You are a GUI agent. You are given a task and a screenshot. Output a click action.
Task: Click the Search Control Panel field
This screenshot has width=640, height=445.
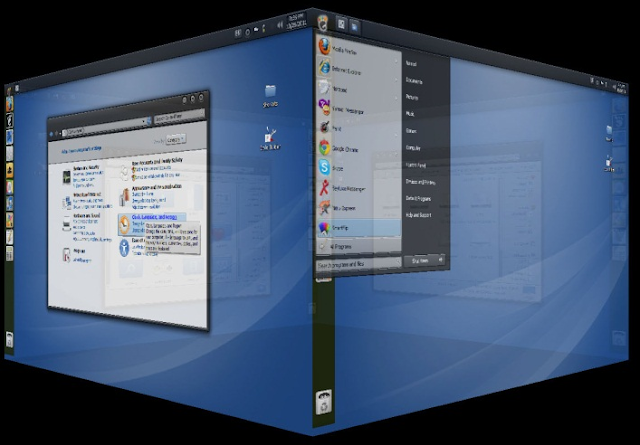(x=179, y=117)
